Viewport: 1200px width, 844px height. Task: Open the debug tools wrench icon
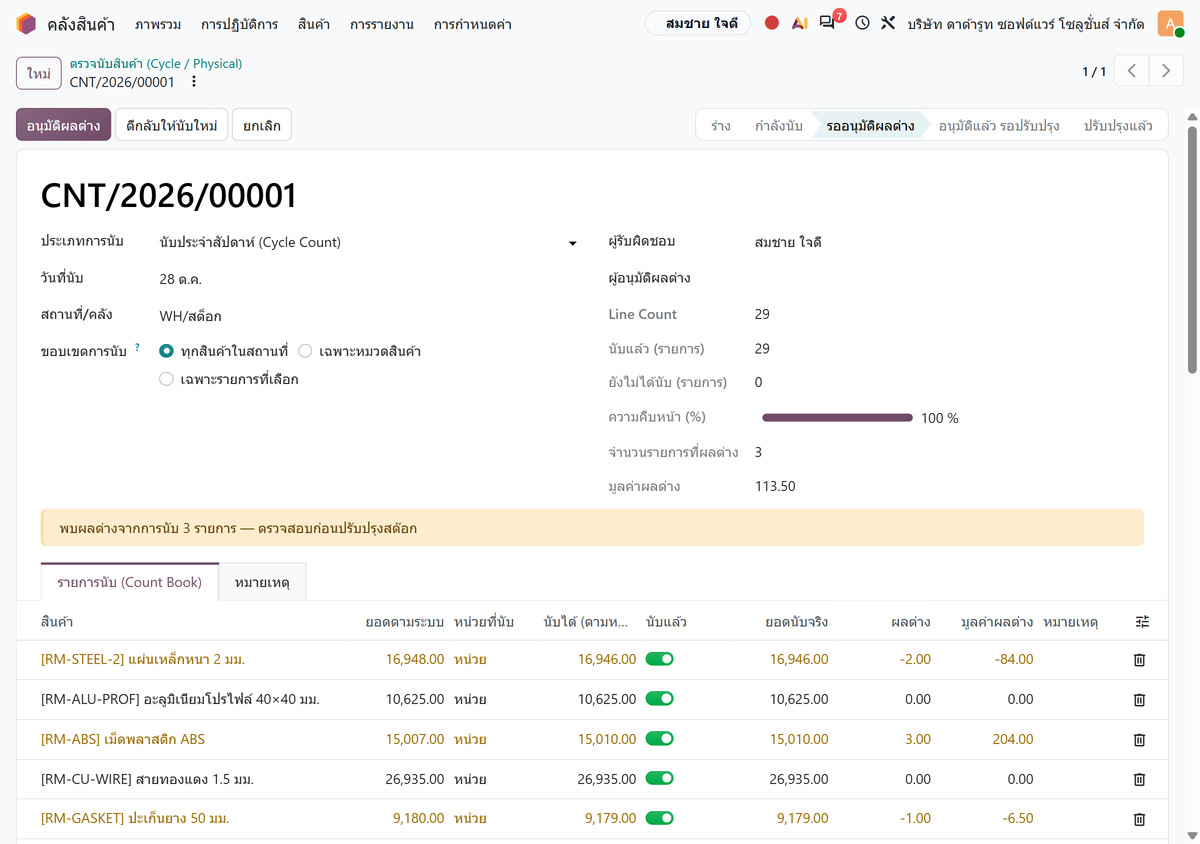pos(888,23)
